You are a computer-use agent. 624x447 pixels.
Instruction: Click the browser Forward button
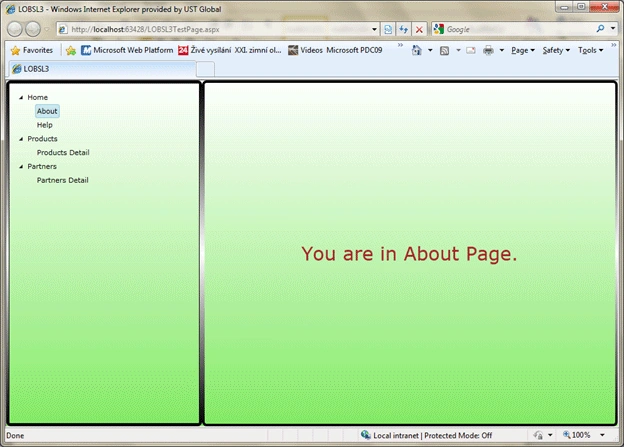[33, 29]
